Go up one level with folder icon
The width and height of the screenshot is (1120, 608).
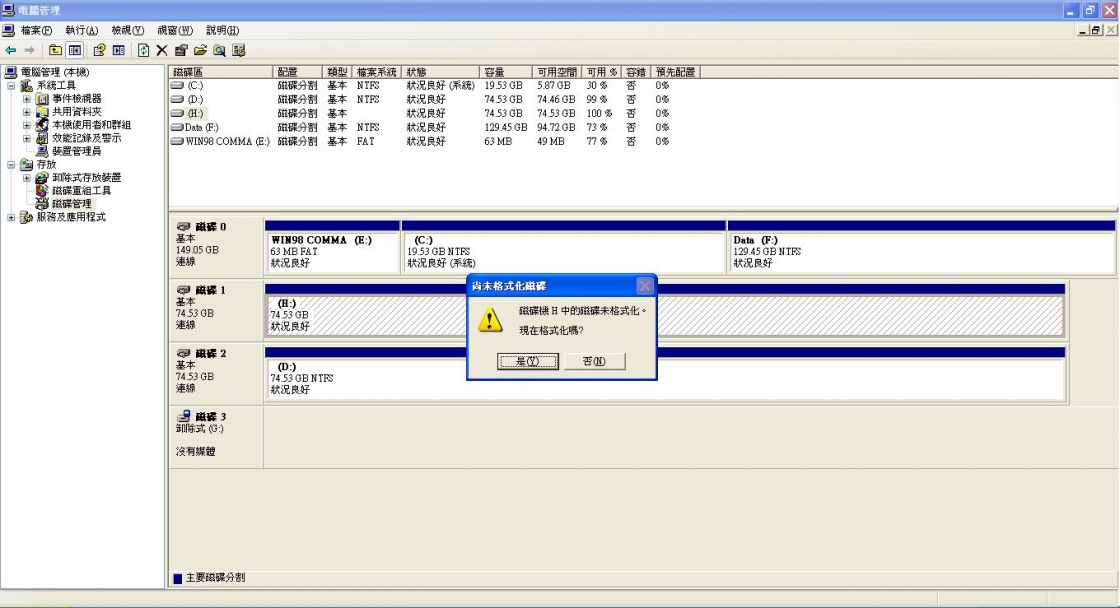point(55,50)
